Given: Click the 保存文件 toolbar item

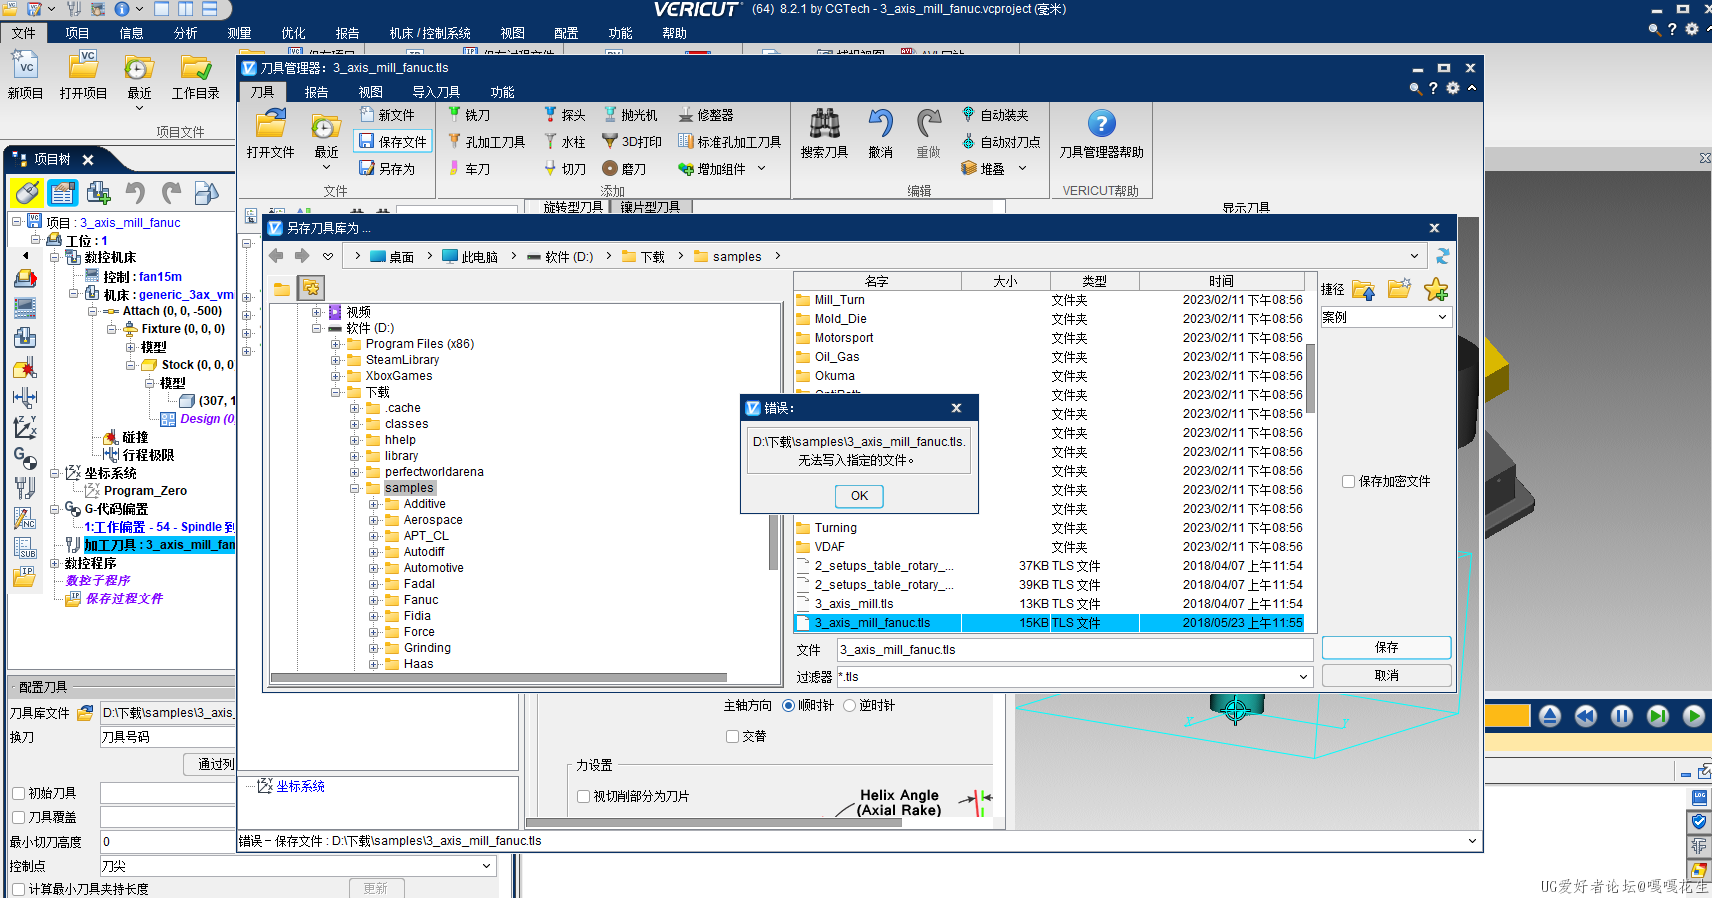Looking at the screenshot, I should point(393,142).
